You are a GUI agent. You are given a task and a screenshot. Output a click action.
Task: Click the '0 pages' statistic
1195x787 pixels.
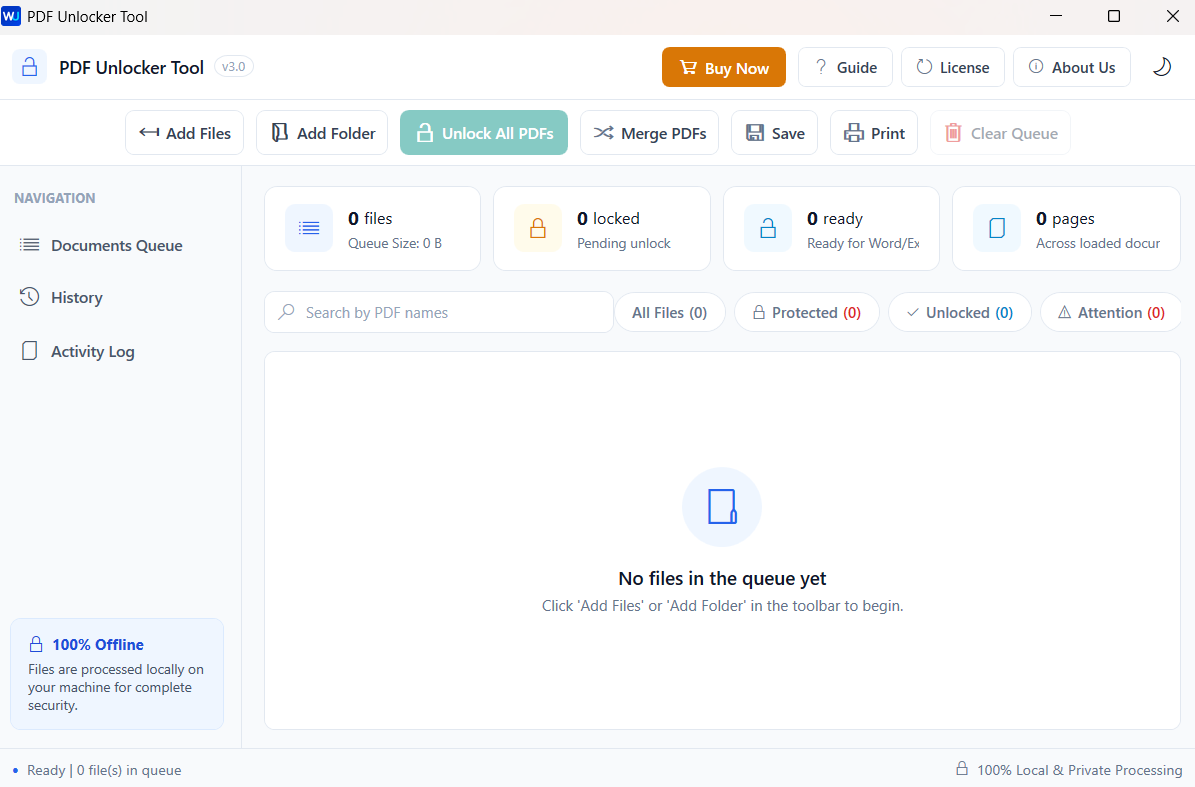coord(1065,219)
